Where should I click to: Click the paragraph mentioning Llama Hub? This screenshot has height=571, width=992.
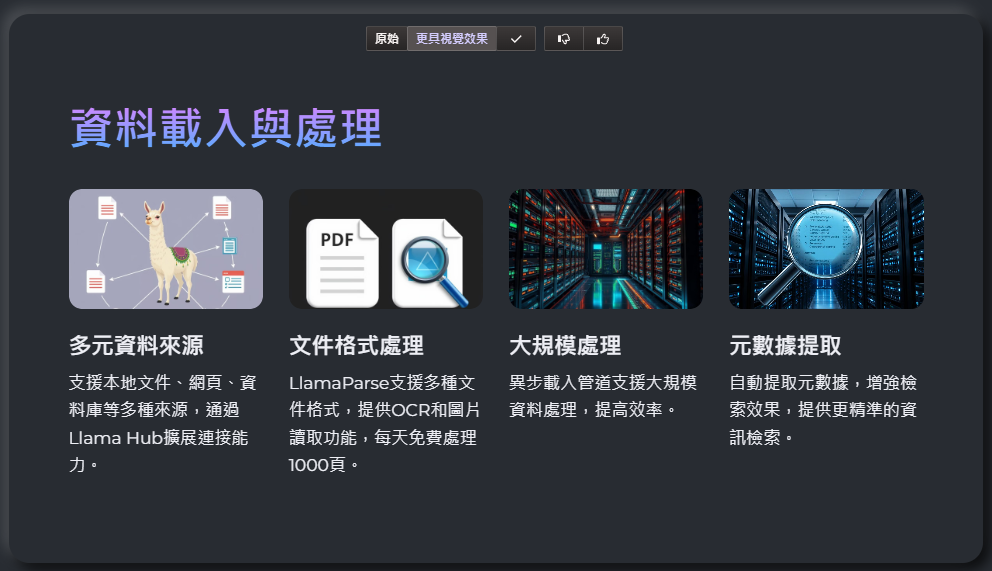tap(163, 424)
